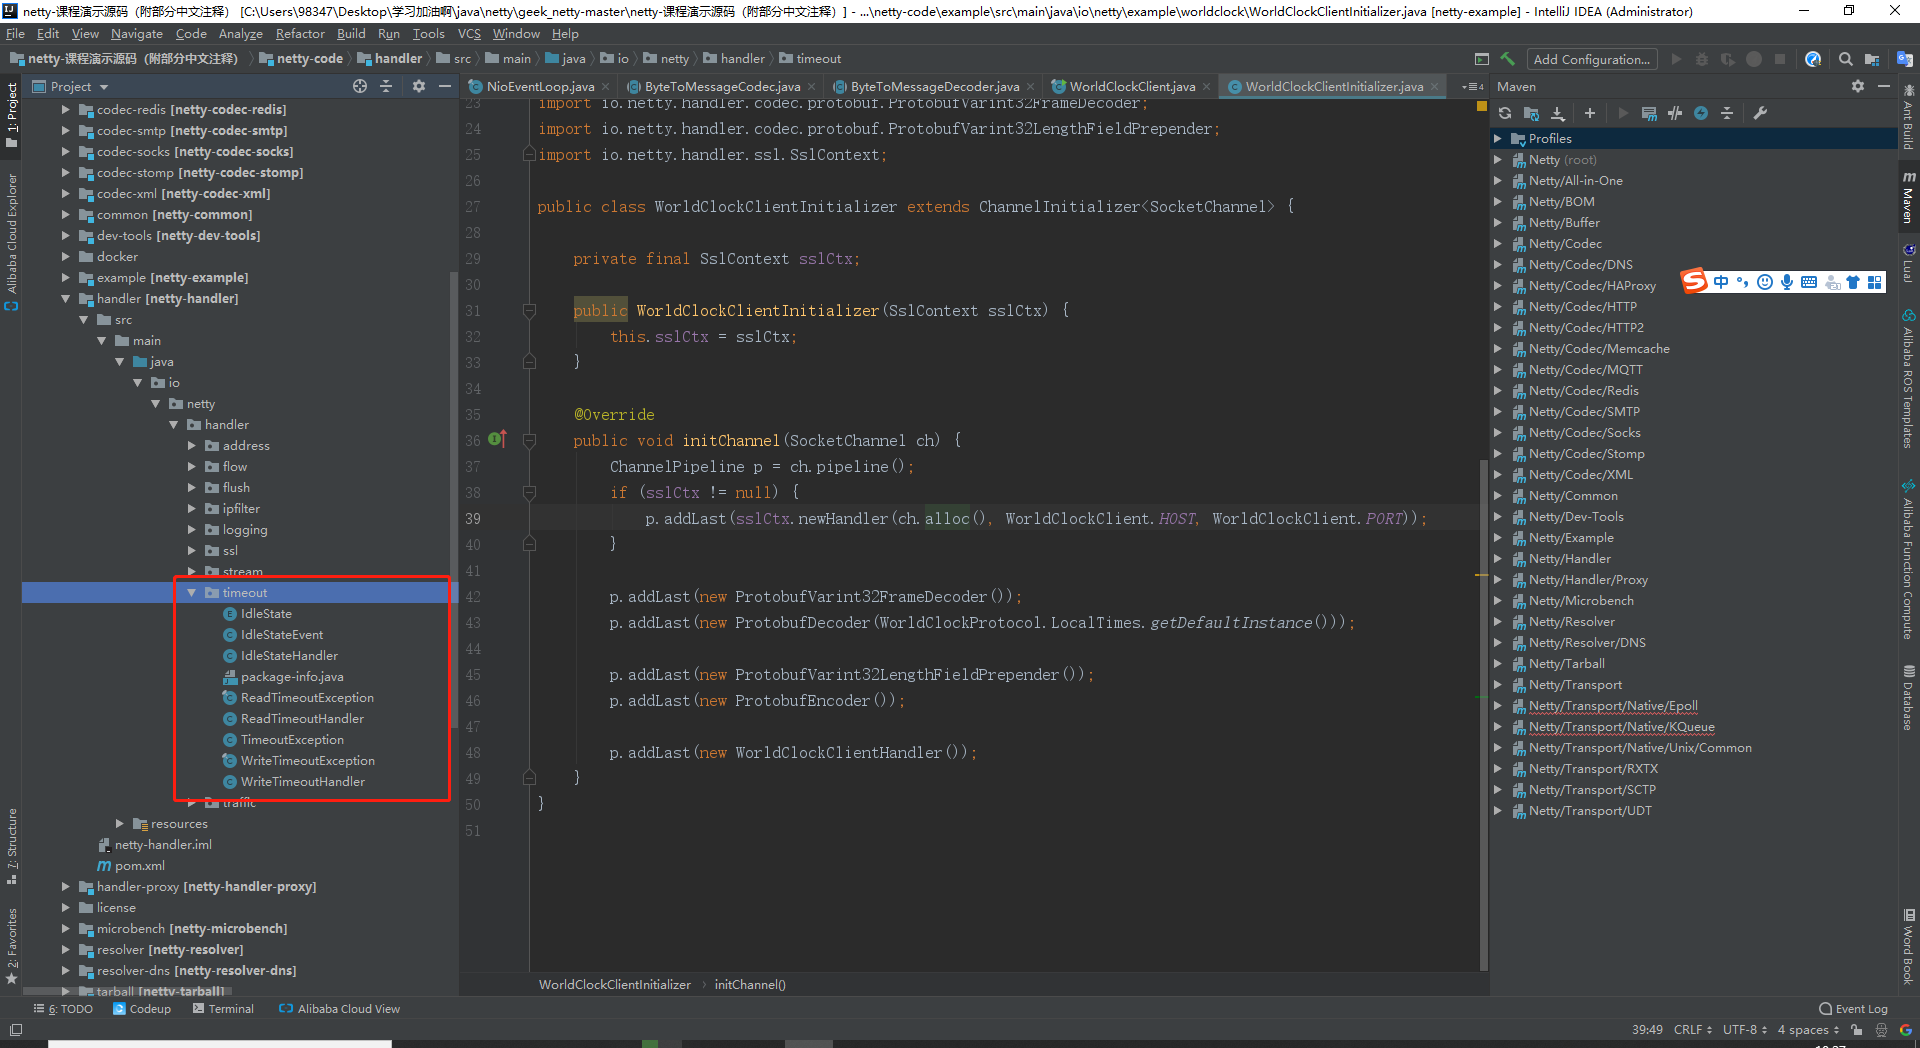Toggle the read-only lock icon in status bar
The width and height of the screenshot is (1920, 1048).
click(x=1856, y=1030)
